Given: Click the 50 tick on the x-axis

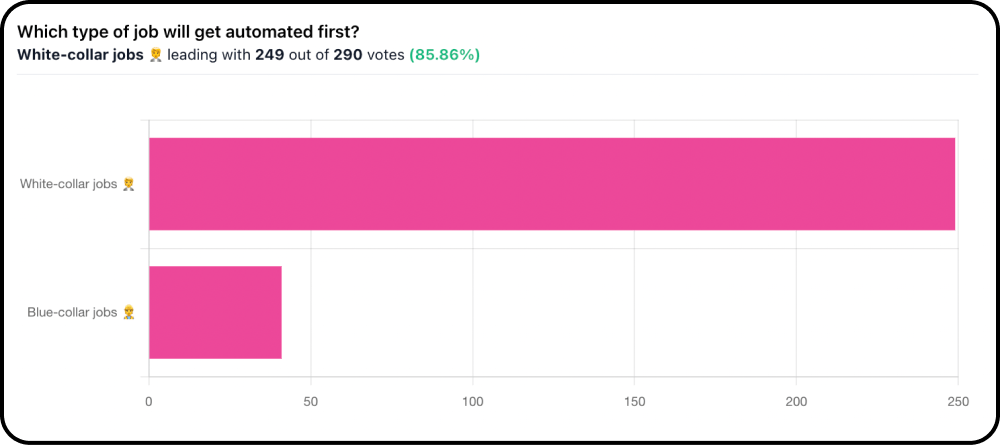Looking at the screenshot, I should click(311, 402).
